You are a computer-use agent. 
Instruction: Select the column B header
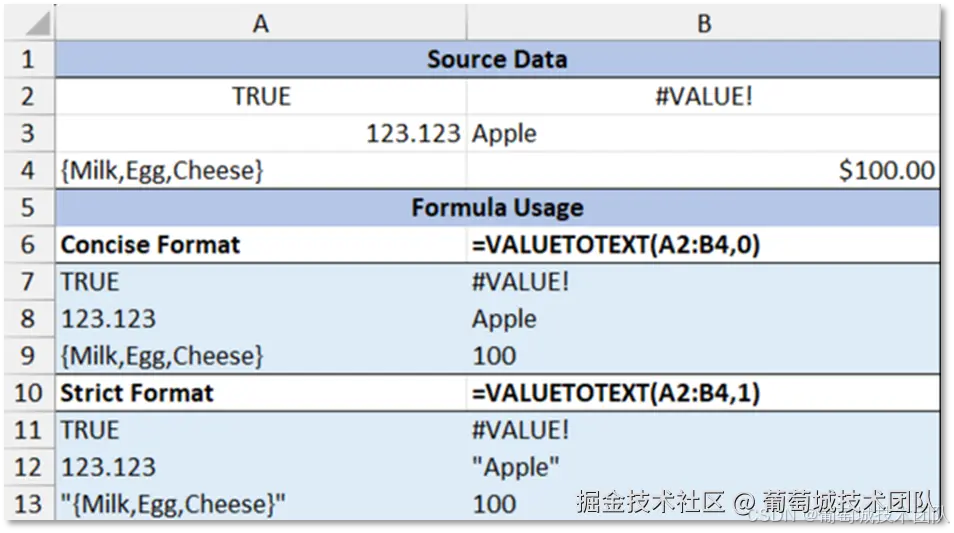pyautogui.click(x=703, y=22)
